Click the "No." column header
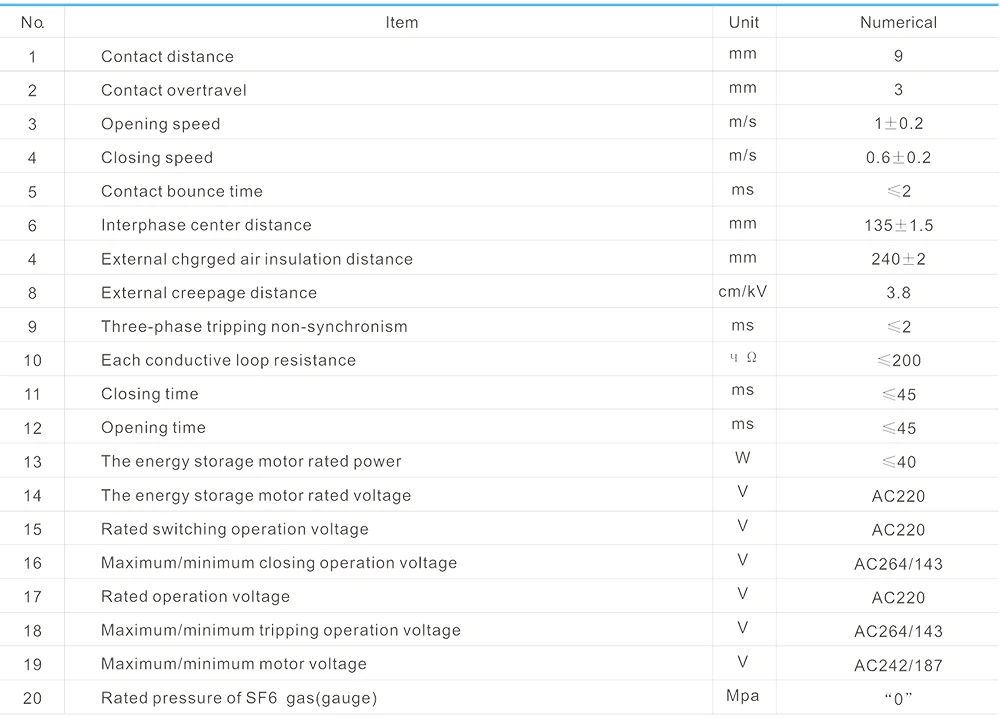The width and height of the screenshot is (1000, 719). coord(32,22)
